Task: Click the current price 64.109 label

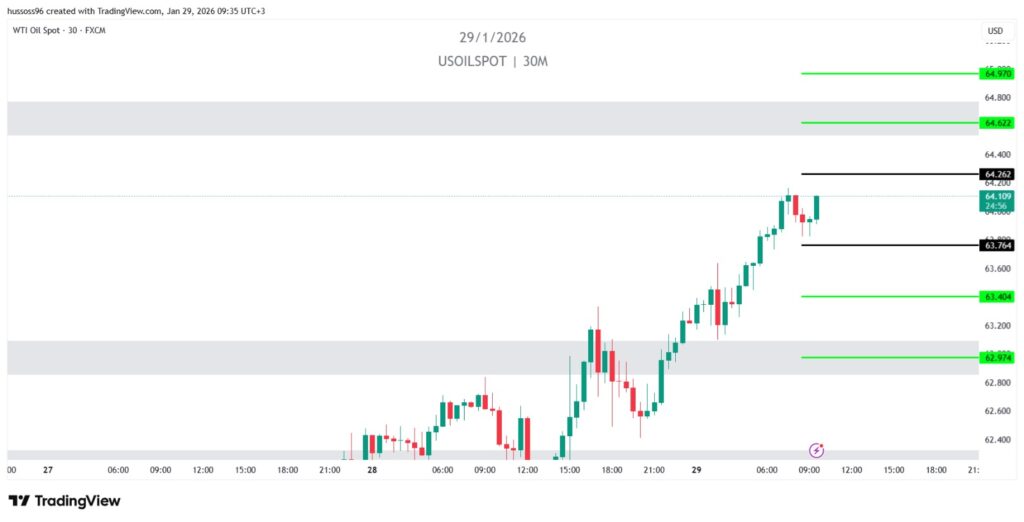Action: (x=998, y=200)
